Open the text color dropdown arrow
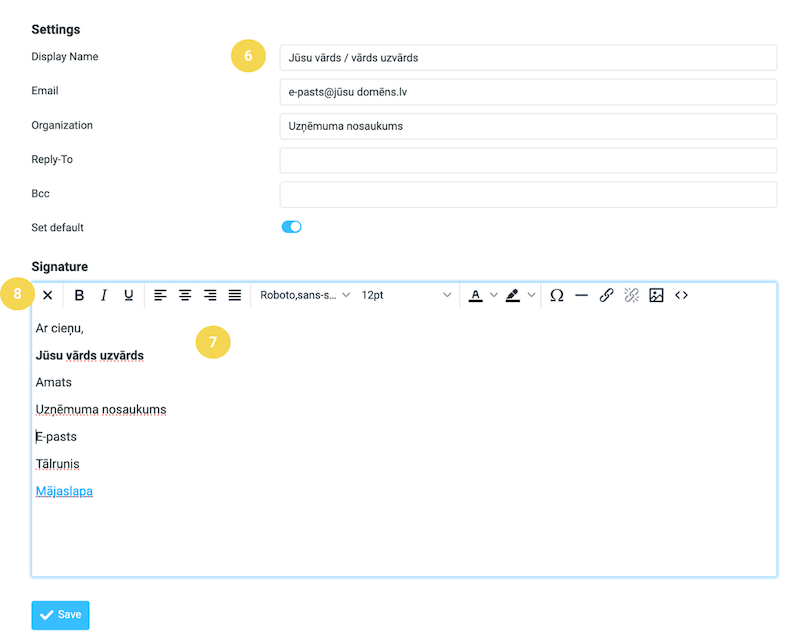 coord(494,295)
